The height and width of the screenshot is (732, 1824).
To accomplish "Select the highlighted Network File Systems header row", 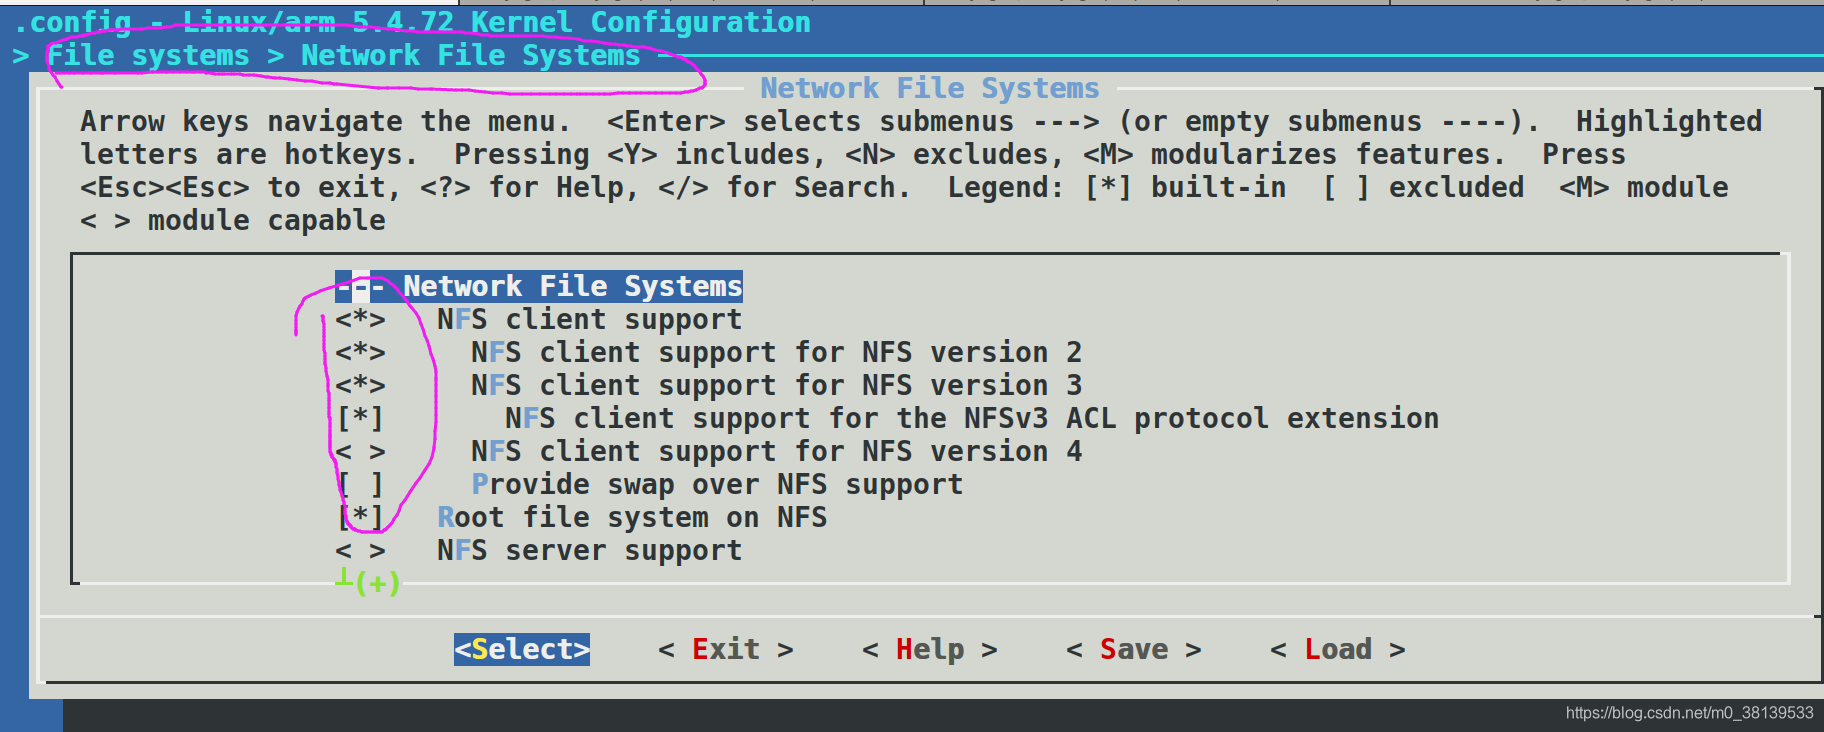I will coord(539,287).
